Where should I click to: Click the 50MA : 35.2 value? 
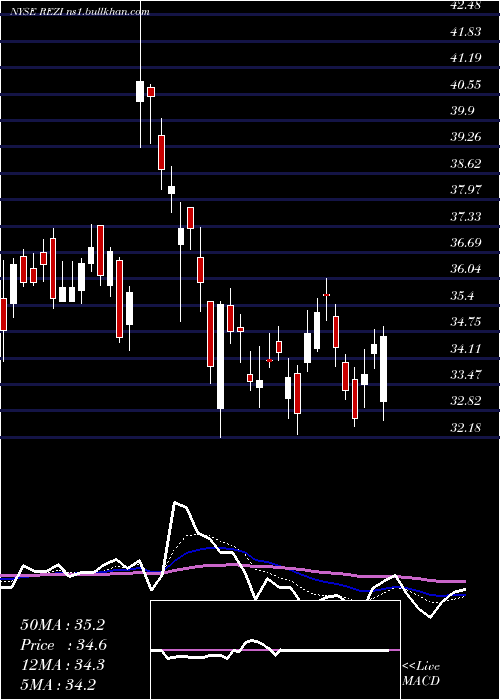(x=62, y=625)
